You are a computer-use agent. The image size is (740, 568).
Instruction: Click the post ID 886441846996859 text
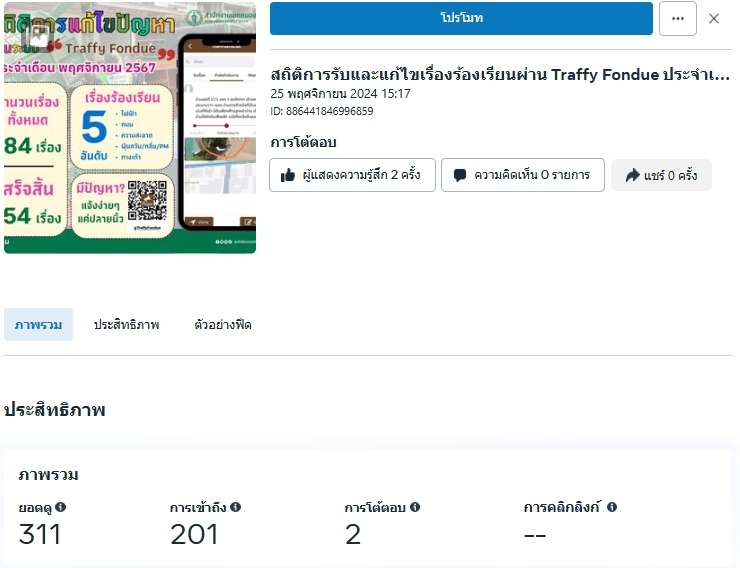coord(322,111)
